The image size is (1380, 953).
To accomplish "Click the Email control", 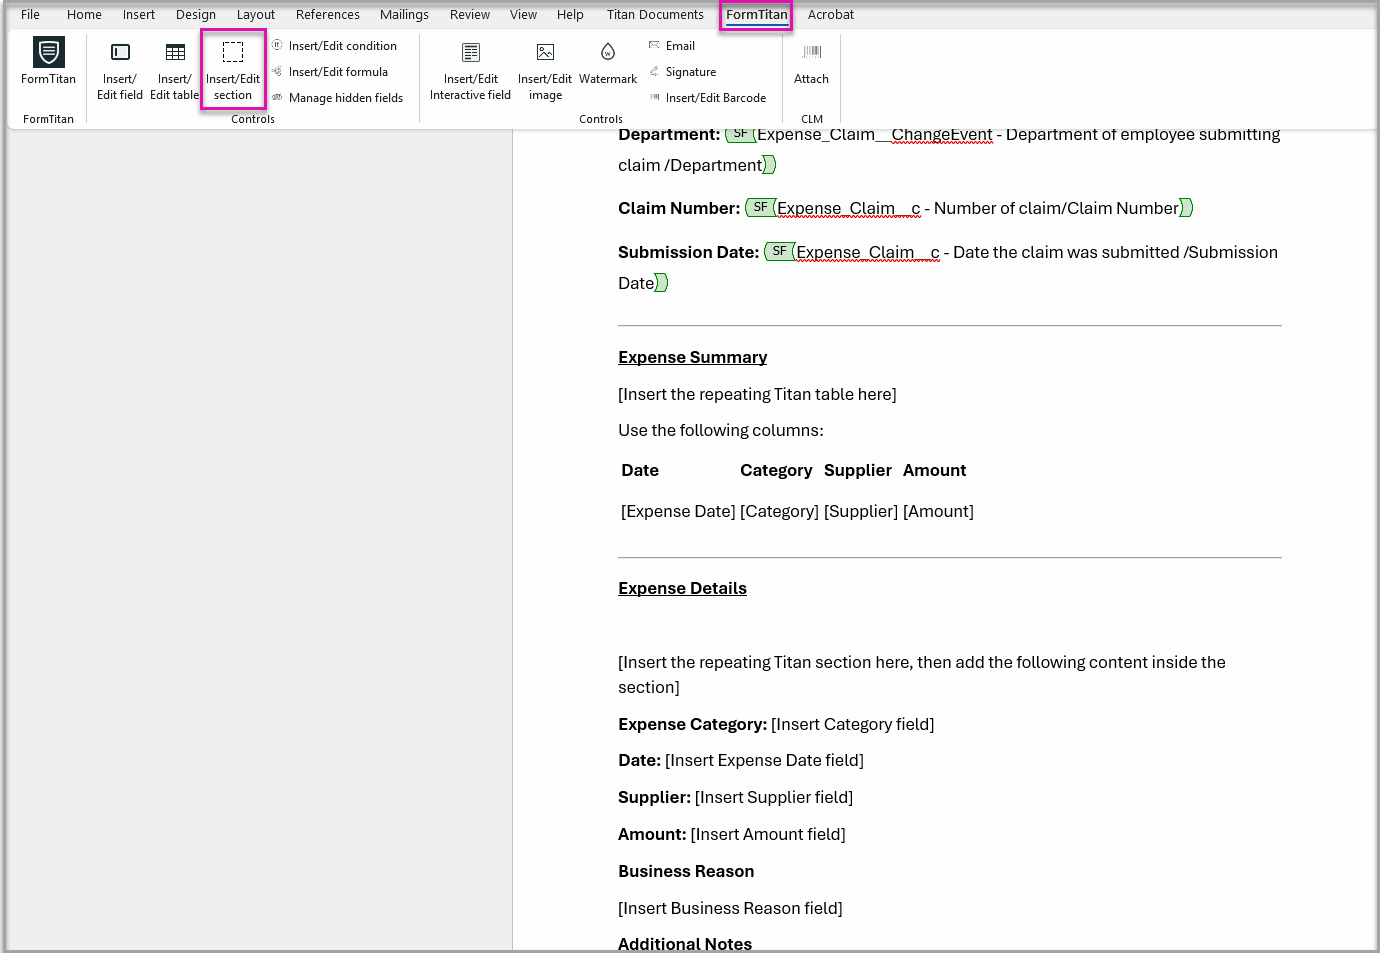I will tap(671, 46).
